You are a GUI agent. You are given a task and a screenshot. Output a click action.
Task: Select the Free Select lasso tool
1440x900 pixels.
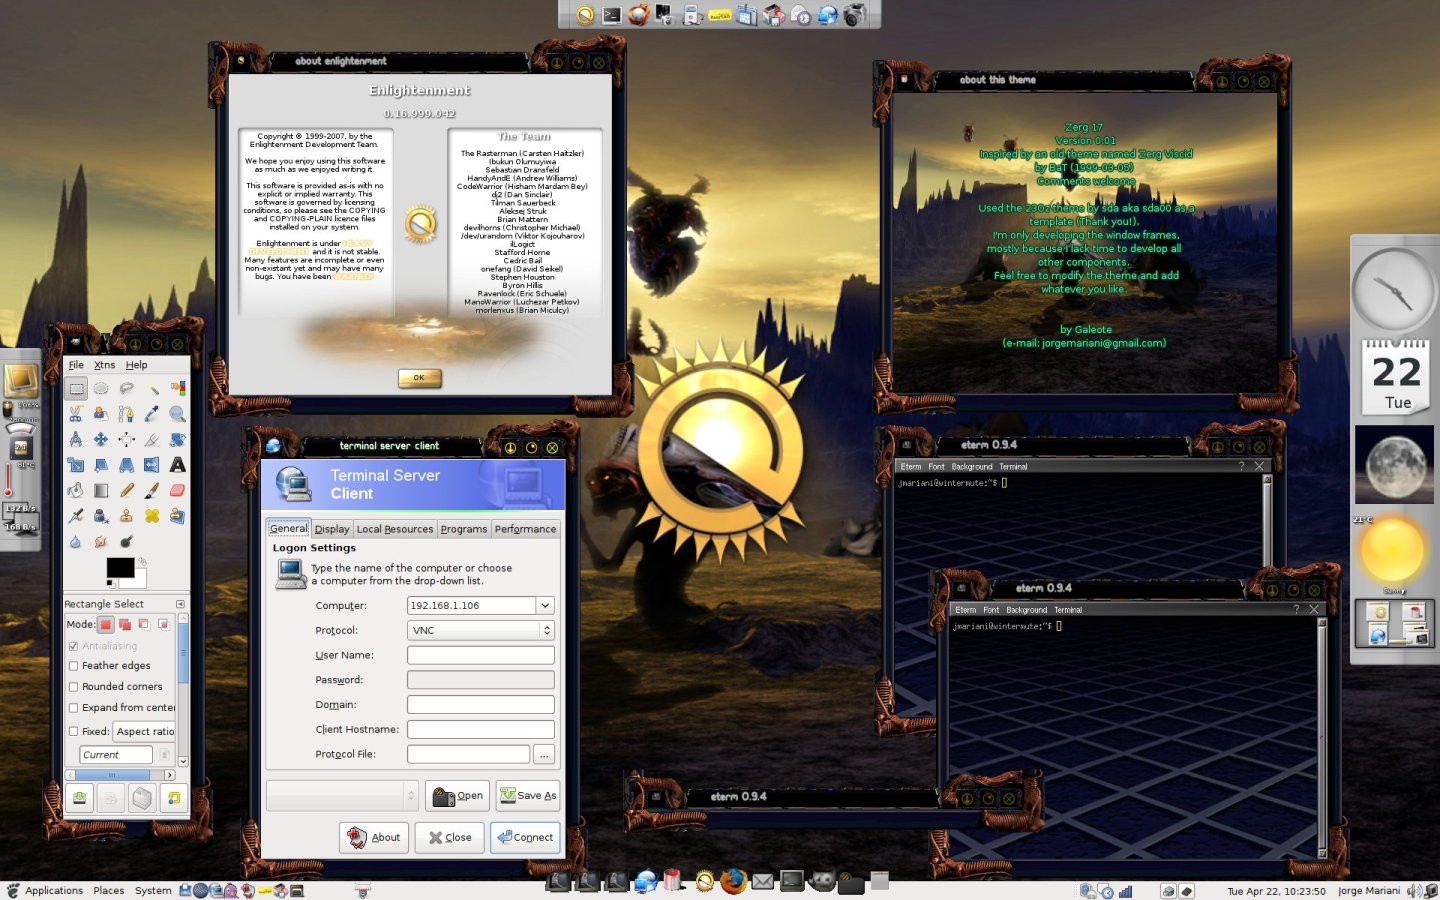tap(127, 388)
